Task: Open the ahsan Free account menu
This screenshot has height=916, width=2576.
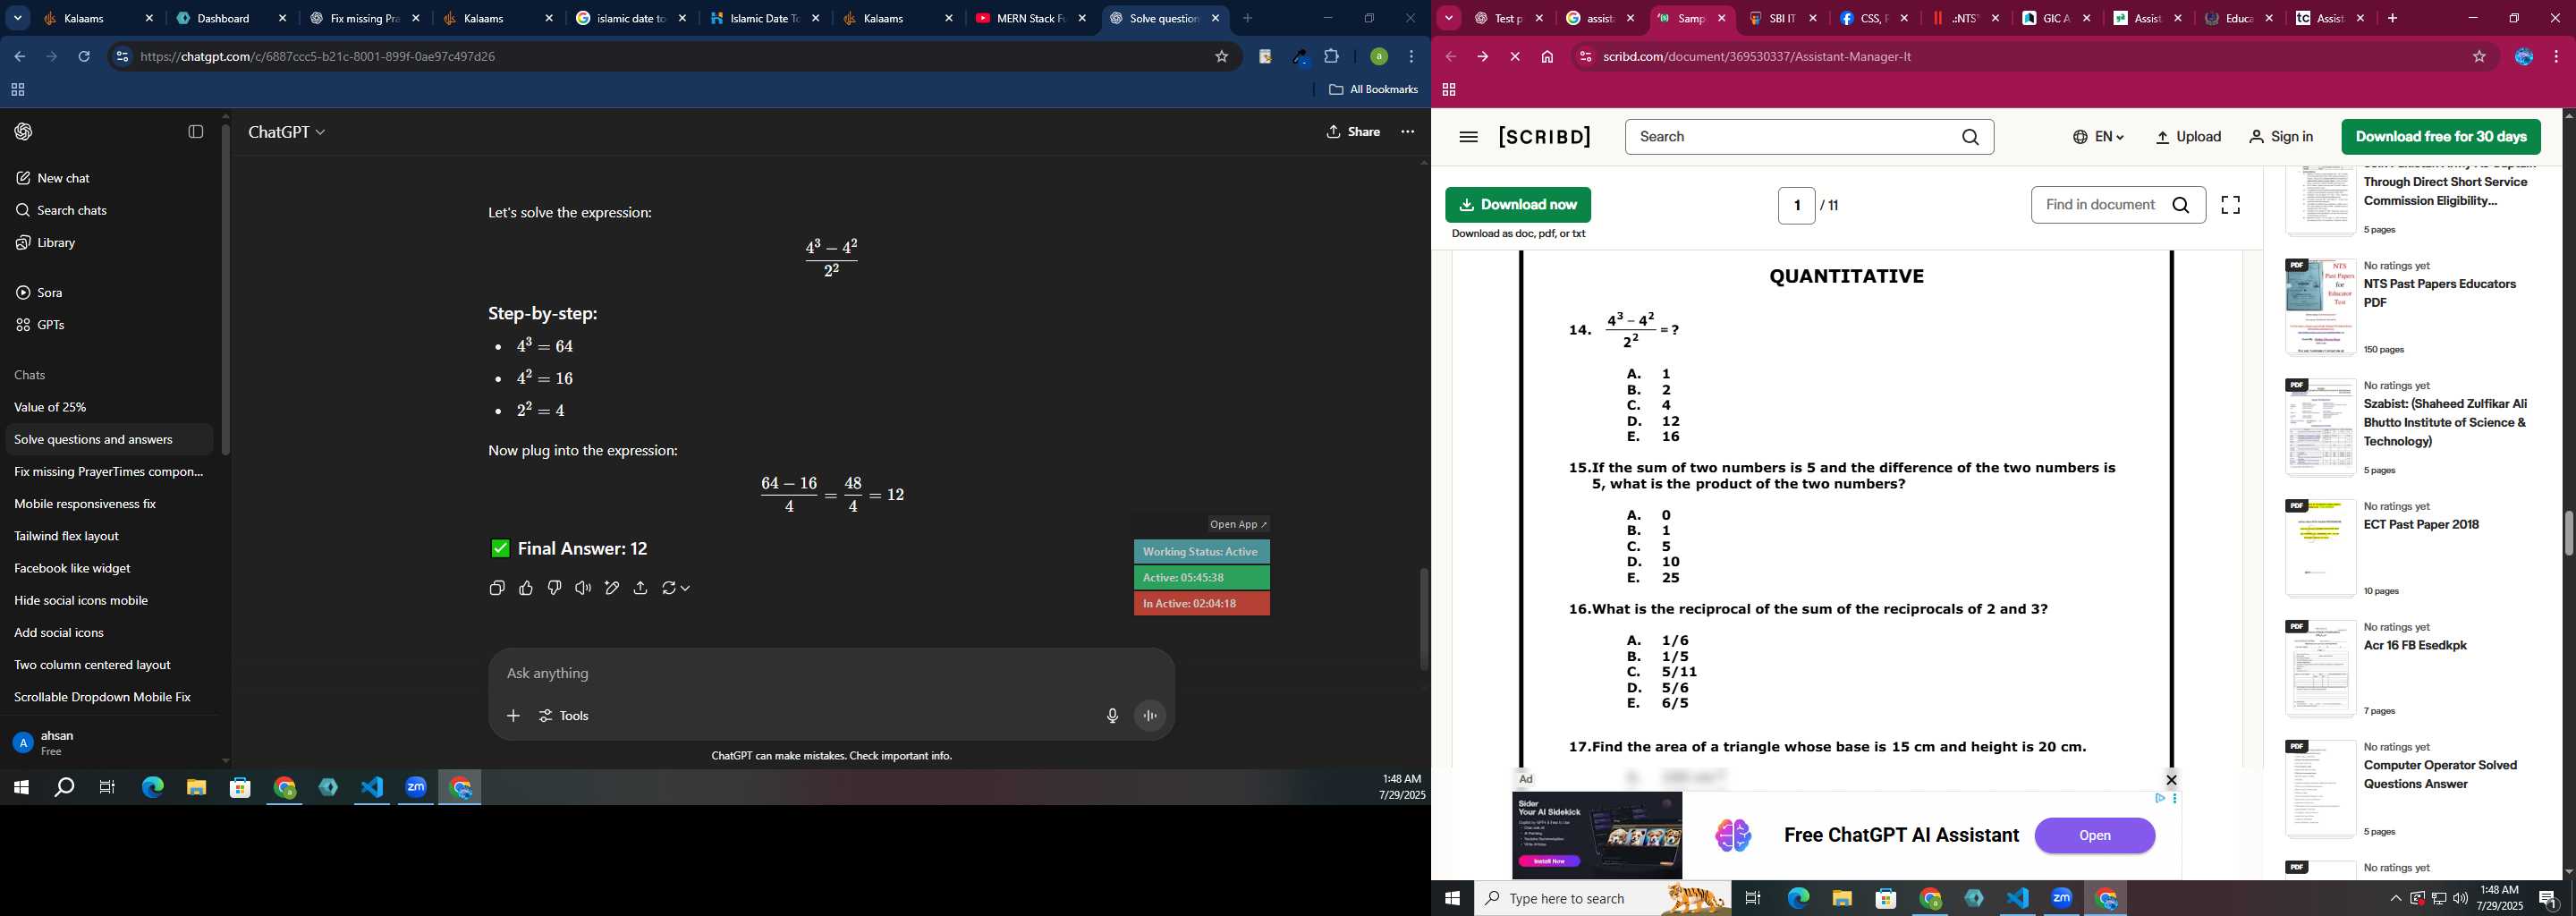Action: click(108, 743)
